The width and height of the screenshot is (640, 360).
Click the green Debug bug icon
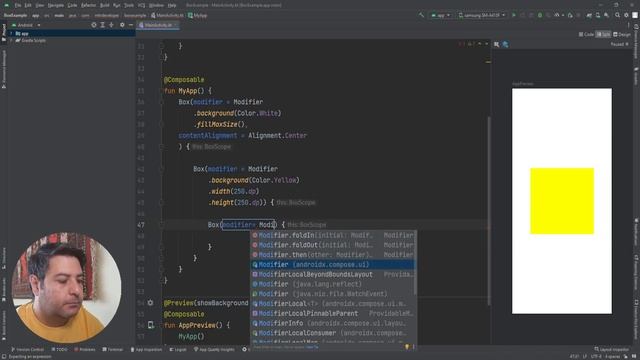[540, 15]
